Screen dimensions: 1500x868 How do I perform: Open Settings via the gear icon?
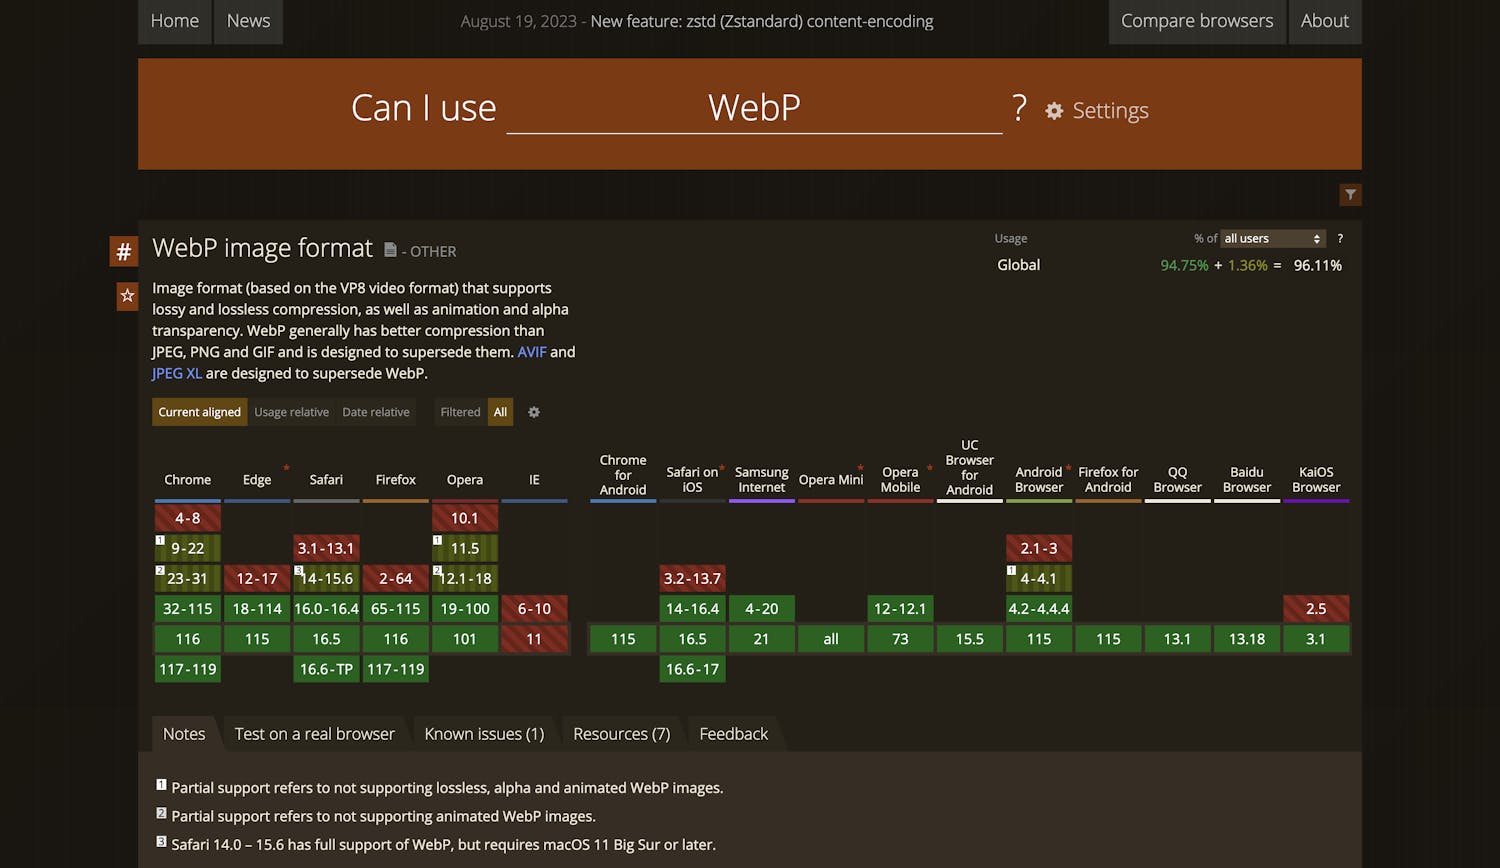1054,111
